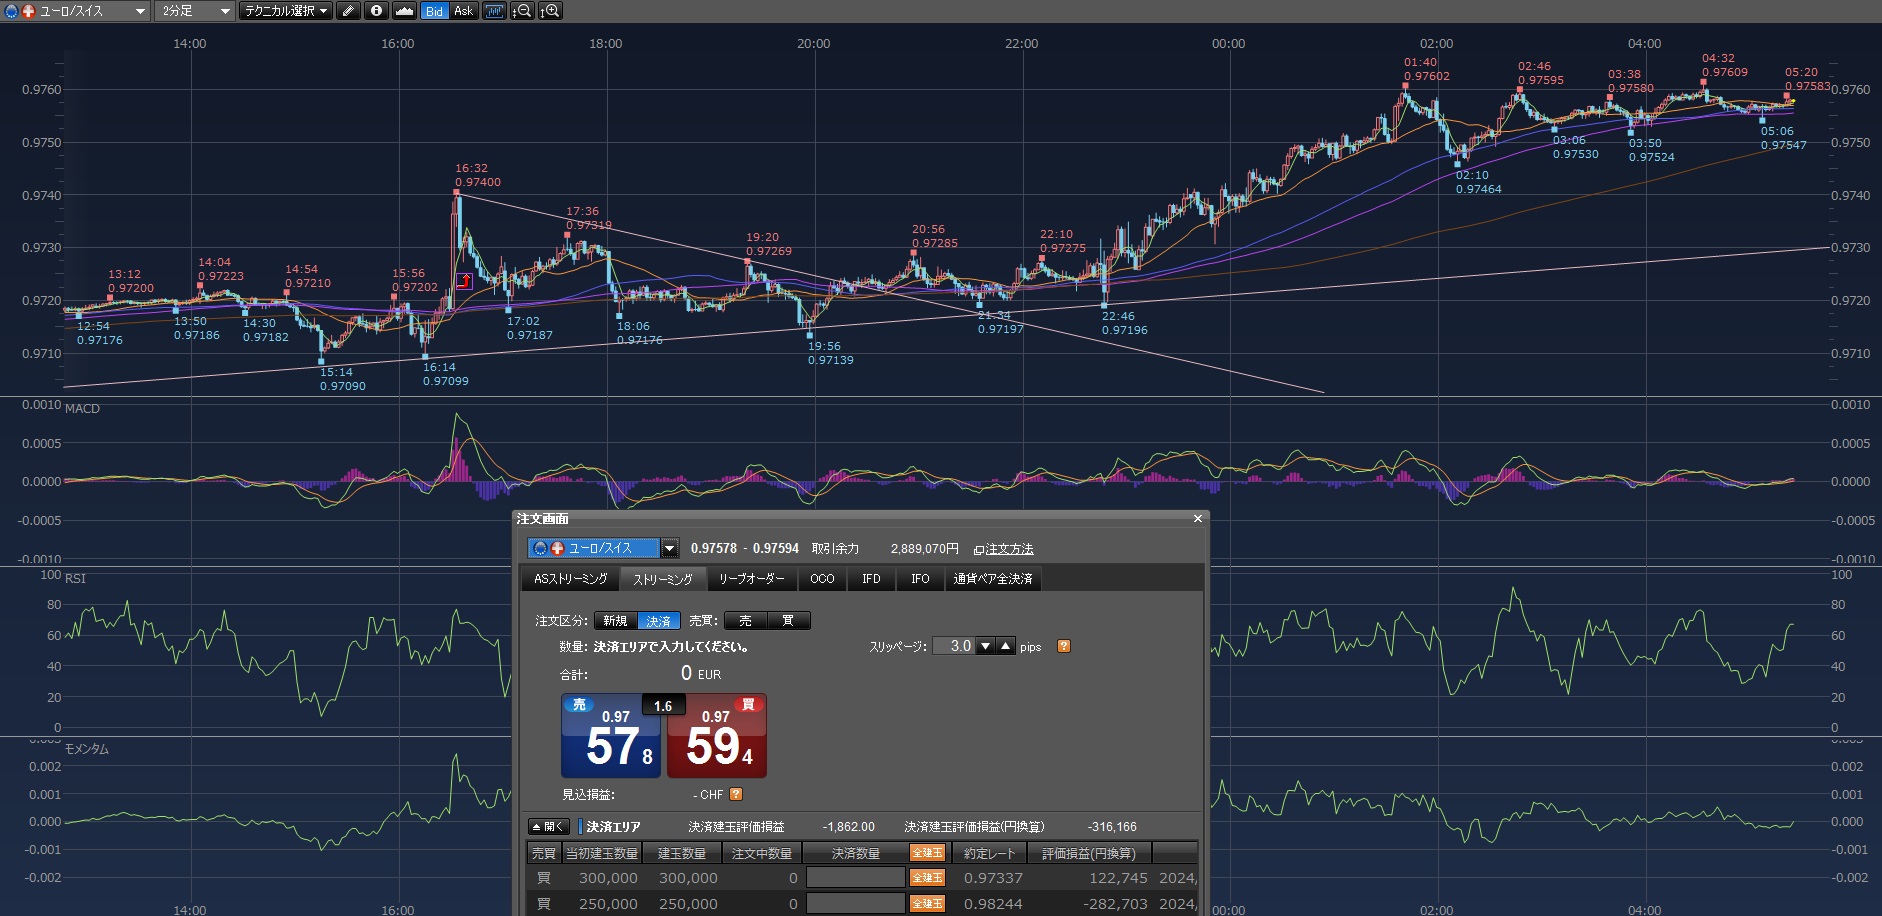The width and height of the screenshot is (1882, 916).
Task: Open the 注文方法 link
Action: pos(1004,549)
